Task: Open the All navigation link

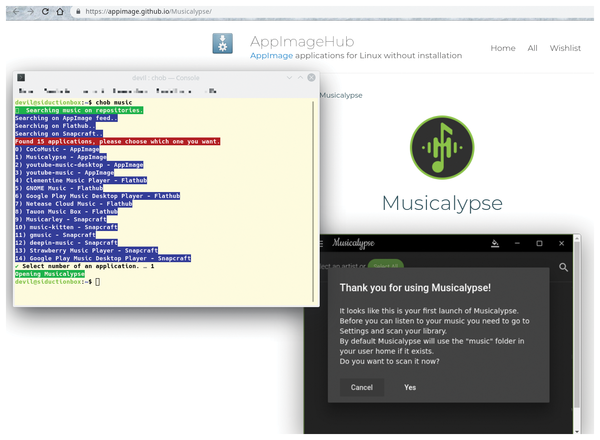Action: click(x=532, y=48)
